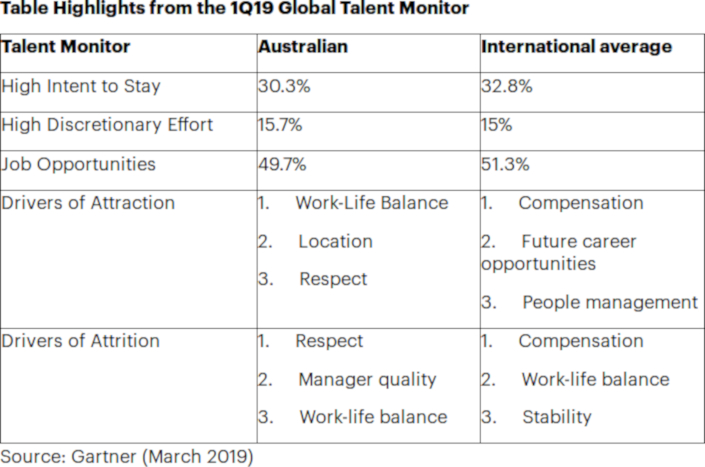Viewport: 705px width, 467px height.
Task: Click the 49.7% value
Action: tap(285, 164)
